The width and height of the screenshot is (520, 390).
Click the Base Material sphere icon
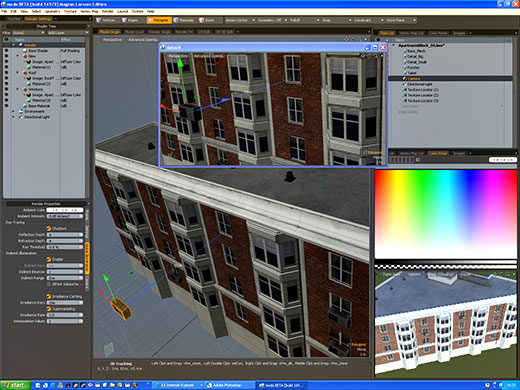click(x=25, y=106)
